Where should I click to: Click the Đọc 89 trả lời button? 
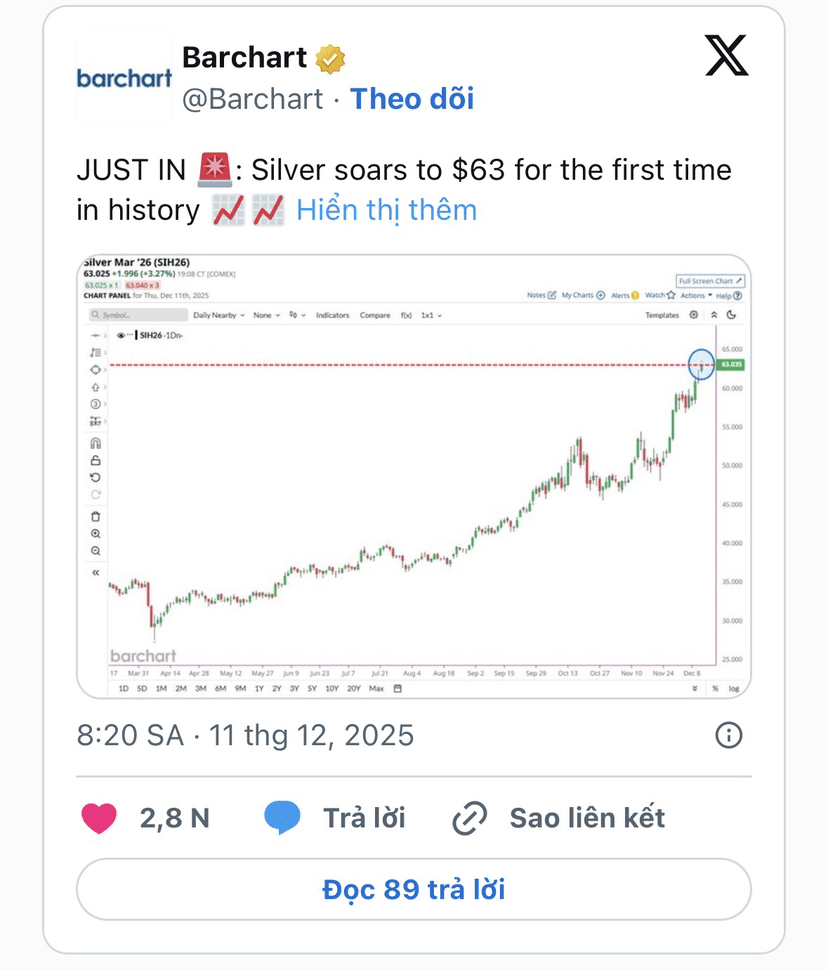414,889
